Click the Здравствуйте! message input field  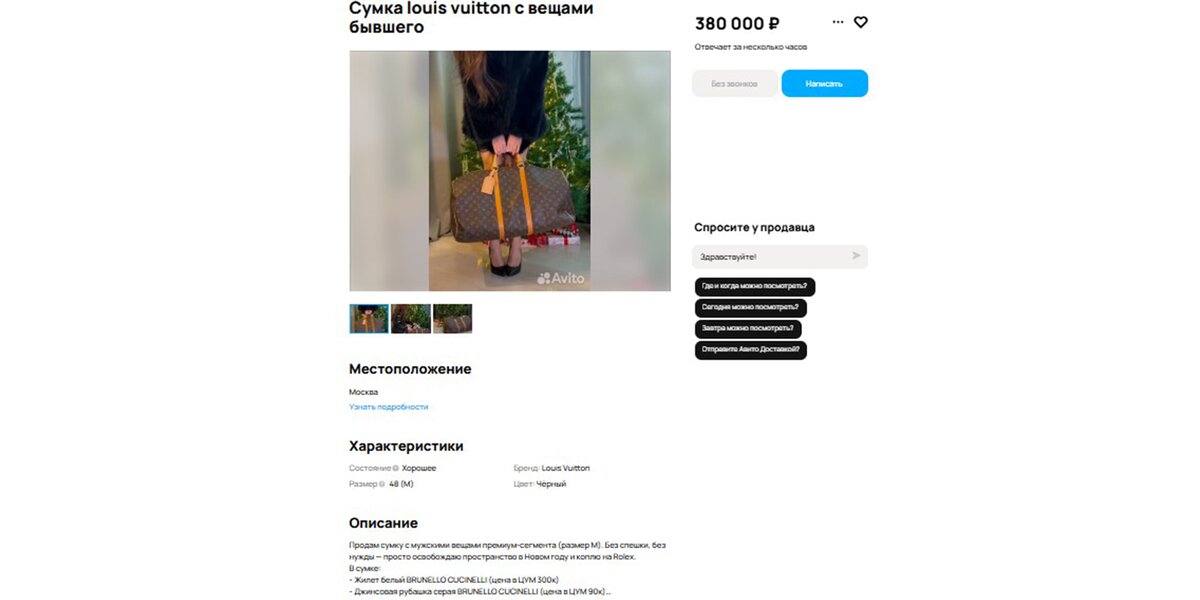[780, 257]
